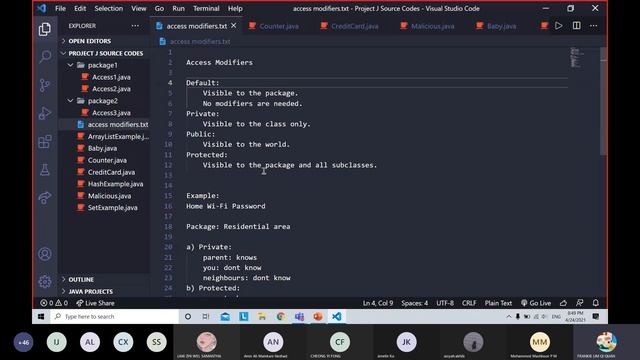Viewport: 640px width, 360px height.
Task: Open the Accounts menu icon
Action: (45, 254)
